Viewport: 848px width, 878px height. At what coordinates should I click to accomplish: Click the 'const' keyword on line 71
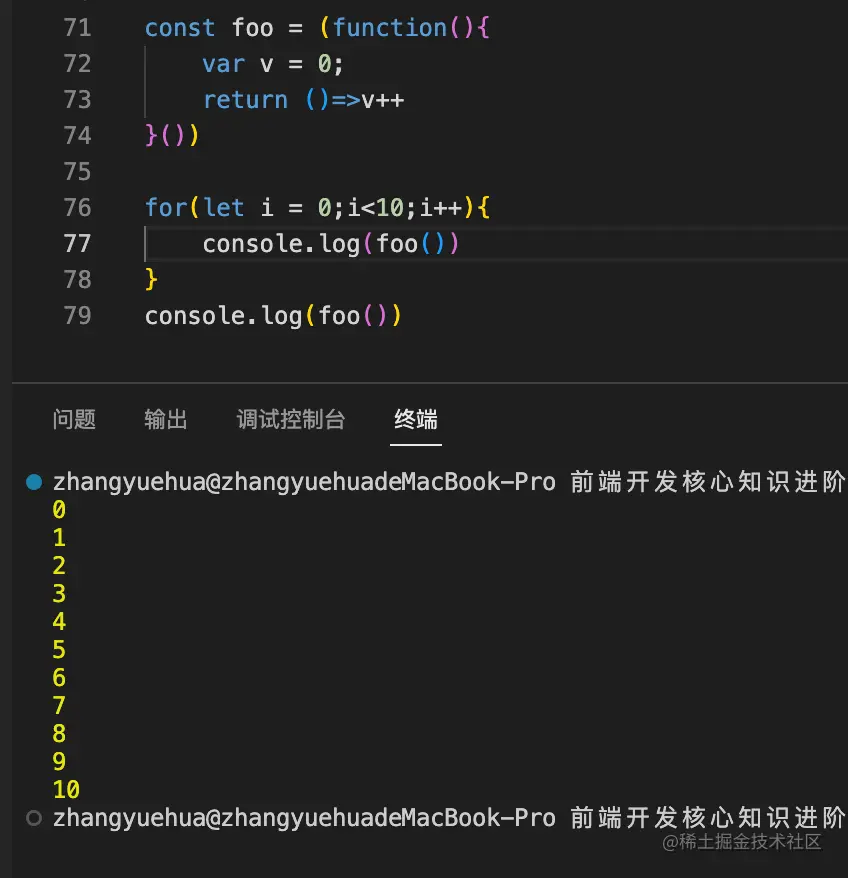point(180,28)
